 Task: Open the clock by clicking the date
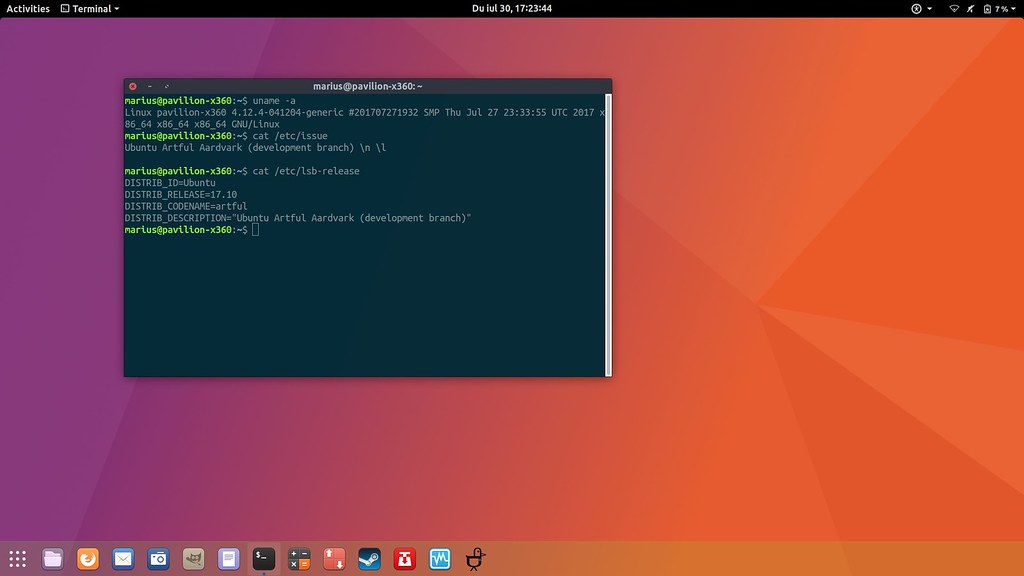point(512,9)
